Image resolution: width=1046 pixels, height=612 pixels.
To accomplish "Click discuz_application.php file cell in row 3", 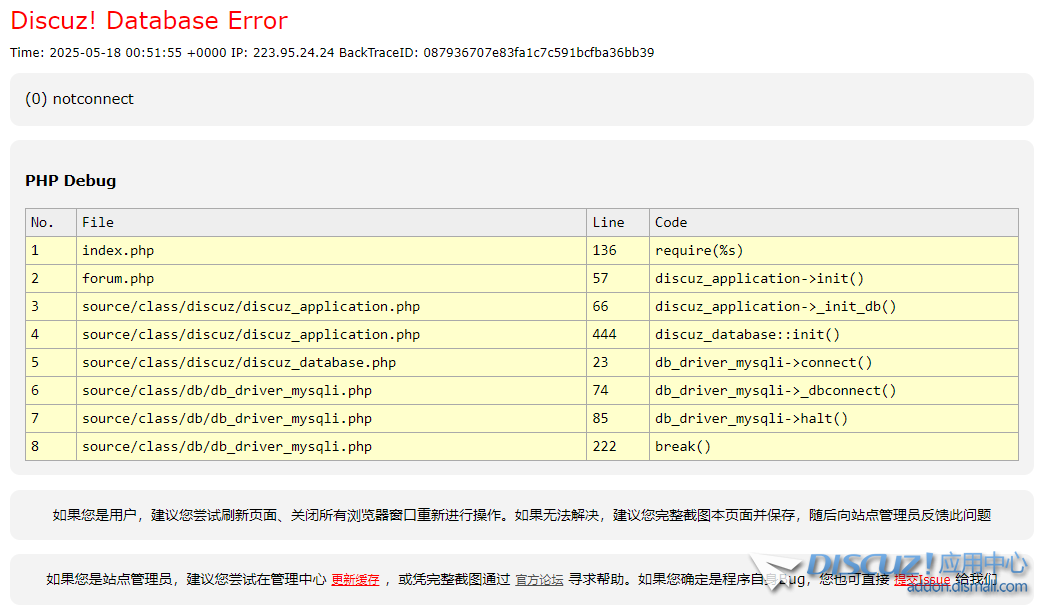I will tap(331, 306).
